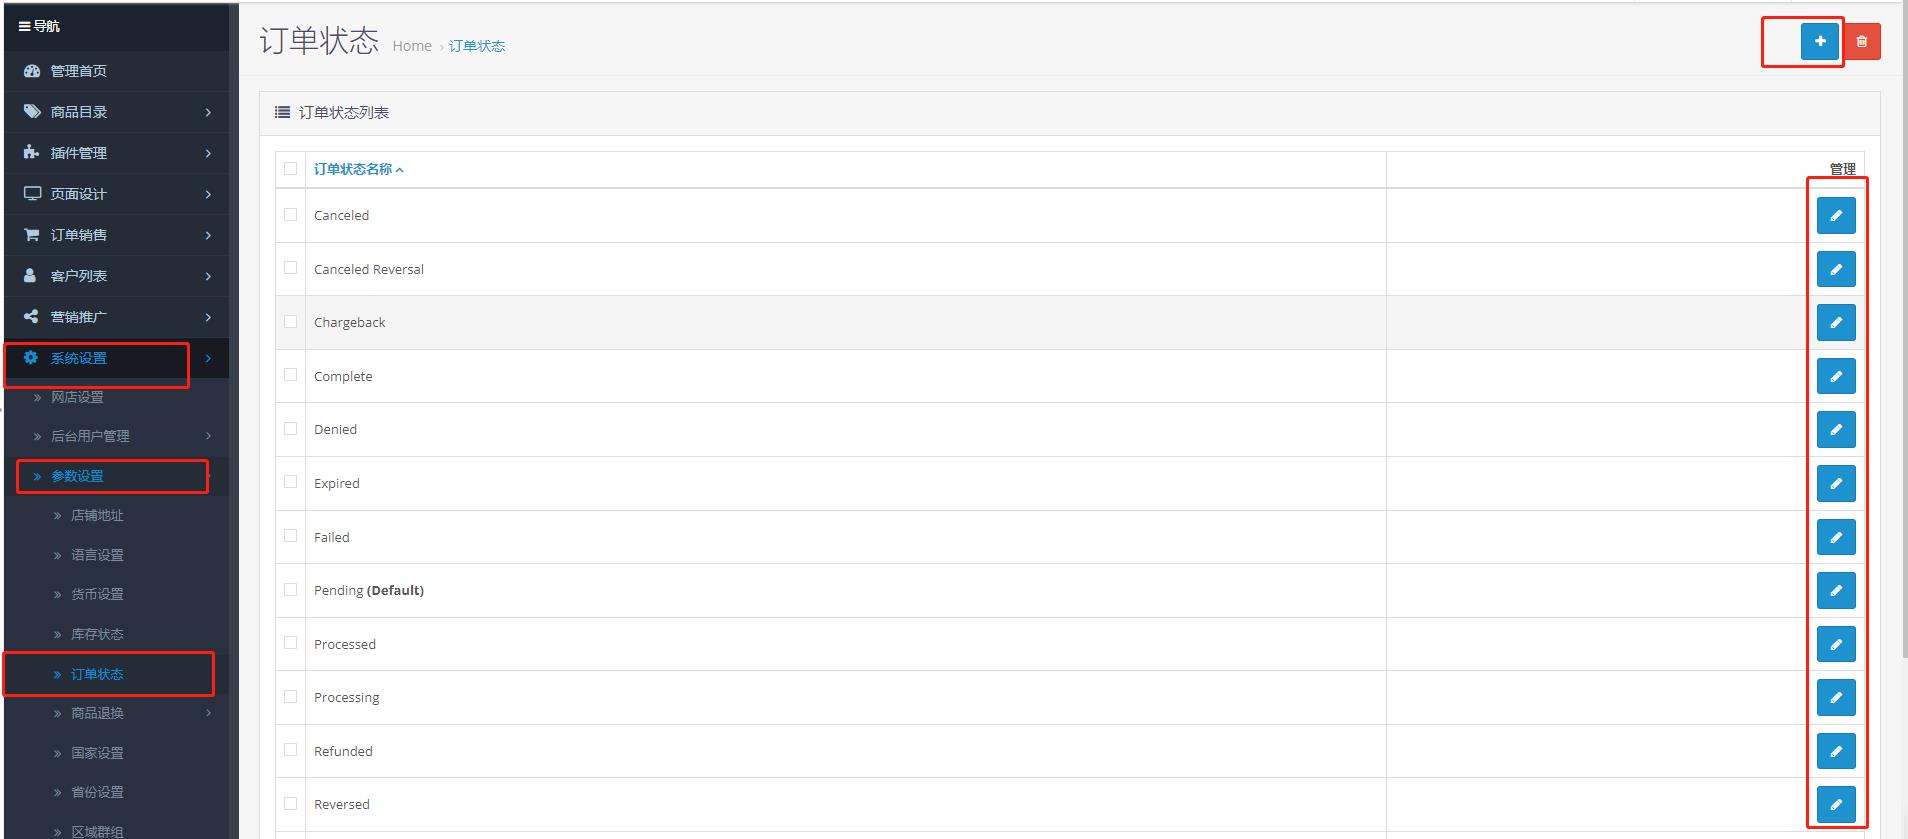Click the 导航 hamburger menu icon
Viewport: 1908px width, 839px height.
25,26
